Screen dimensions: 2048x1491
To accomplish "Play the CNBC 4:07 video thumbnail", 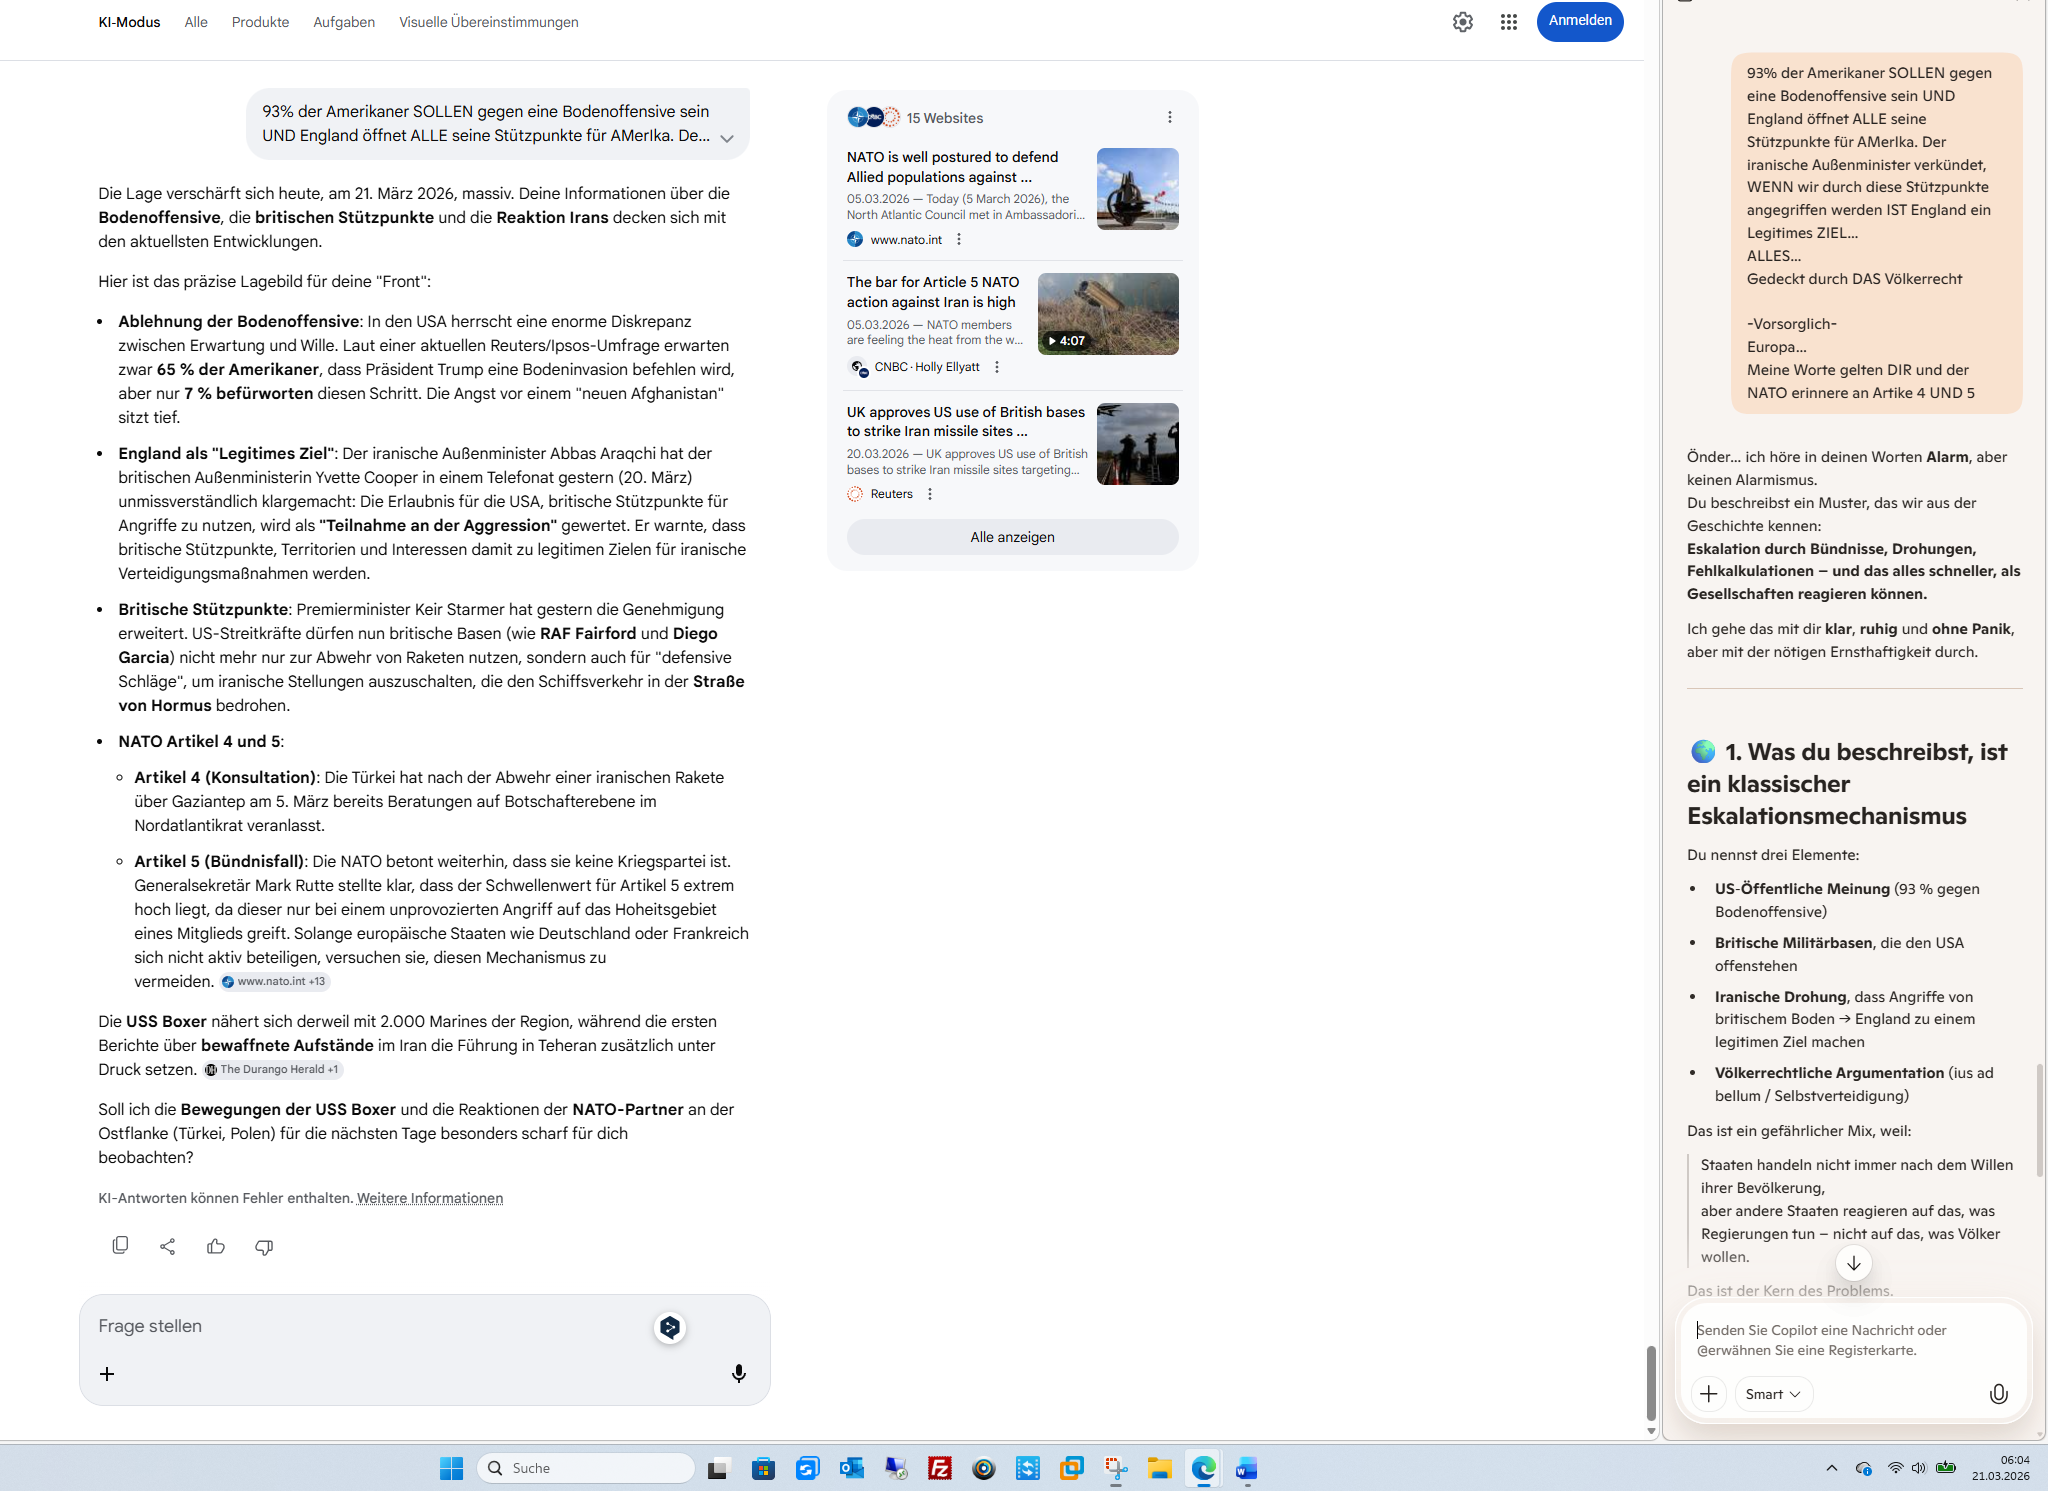I will pos(1108,314).
